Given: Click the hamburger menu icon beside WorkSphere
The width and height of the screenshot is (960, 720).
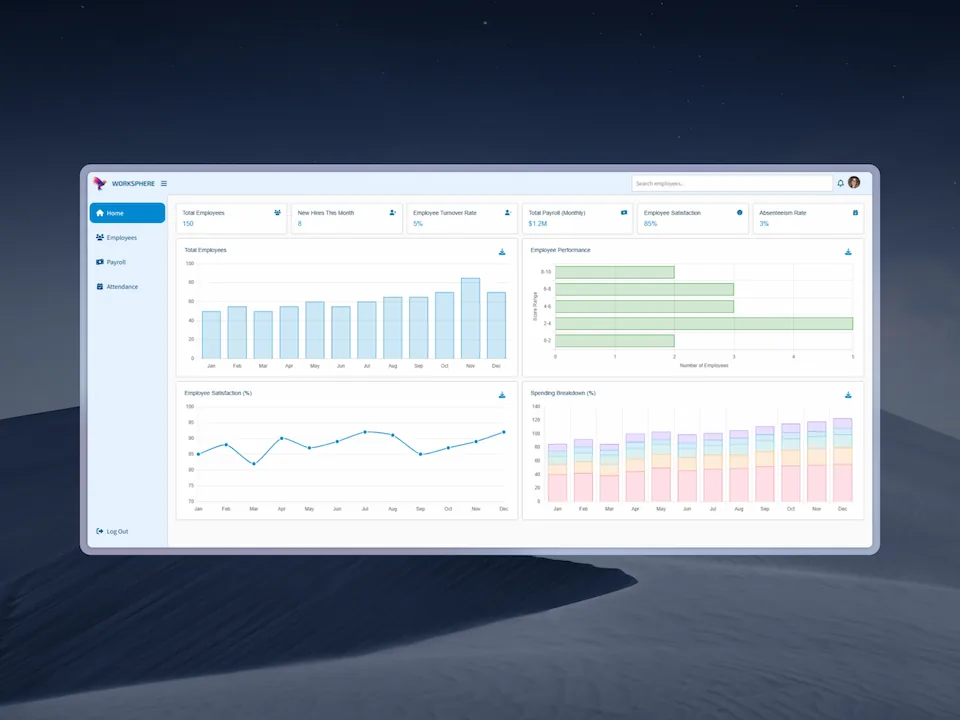Looking at the screenshot, I should pos(164,183).
